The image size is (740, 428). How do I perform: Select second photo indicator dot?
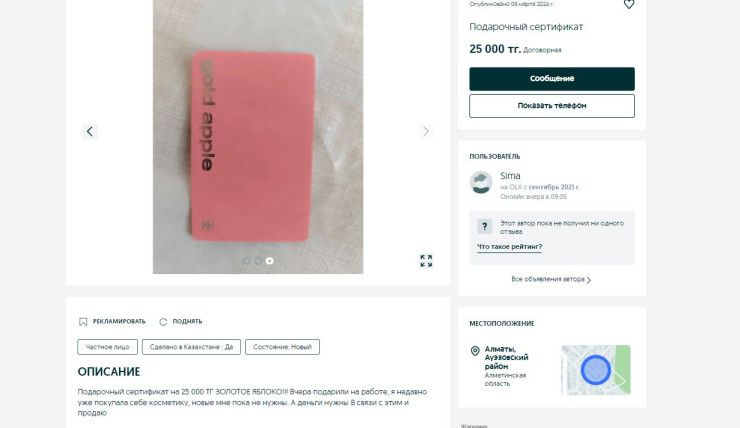pyautogui.click(x=258, y=260)
